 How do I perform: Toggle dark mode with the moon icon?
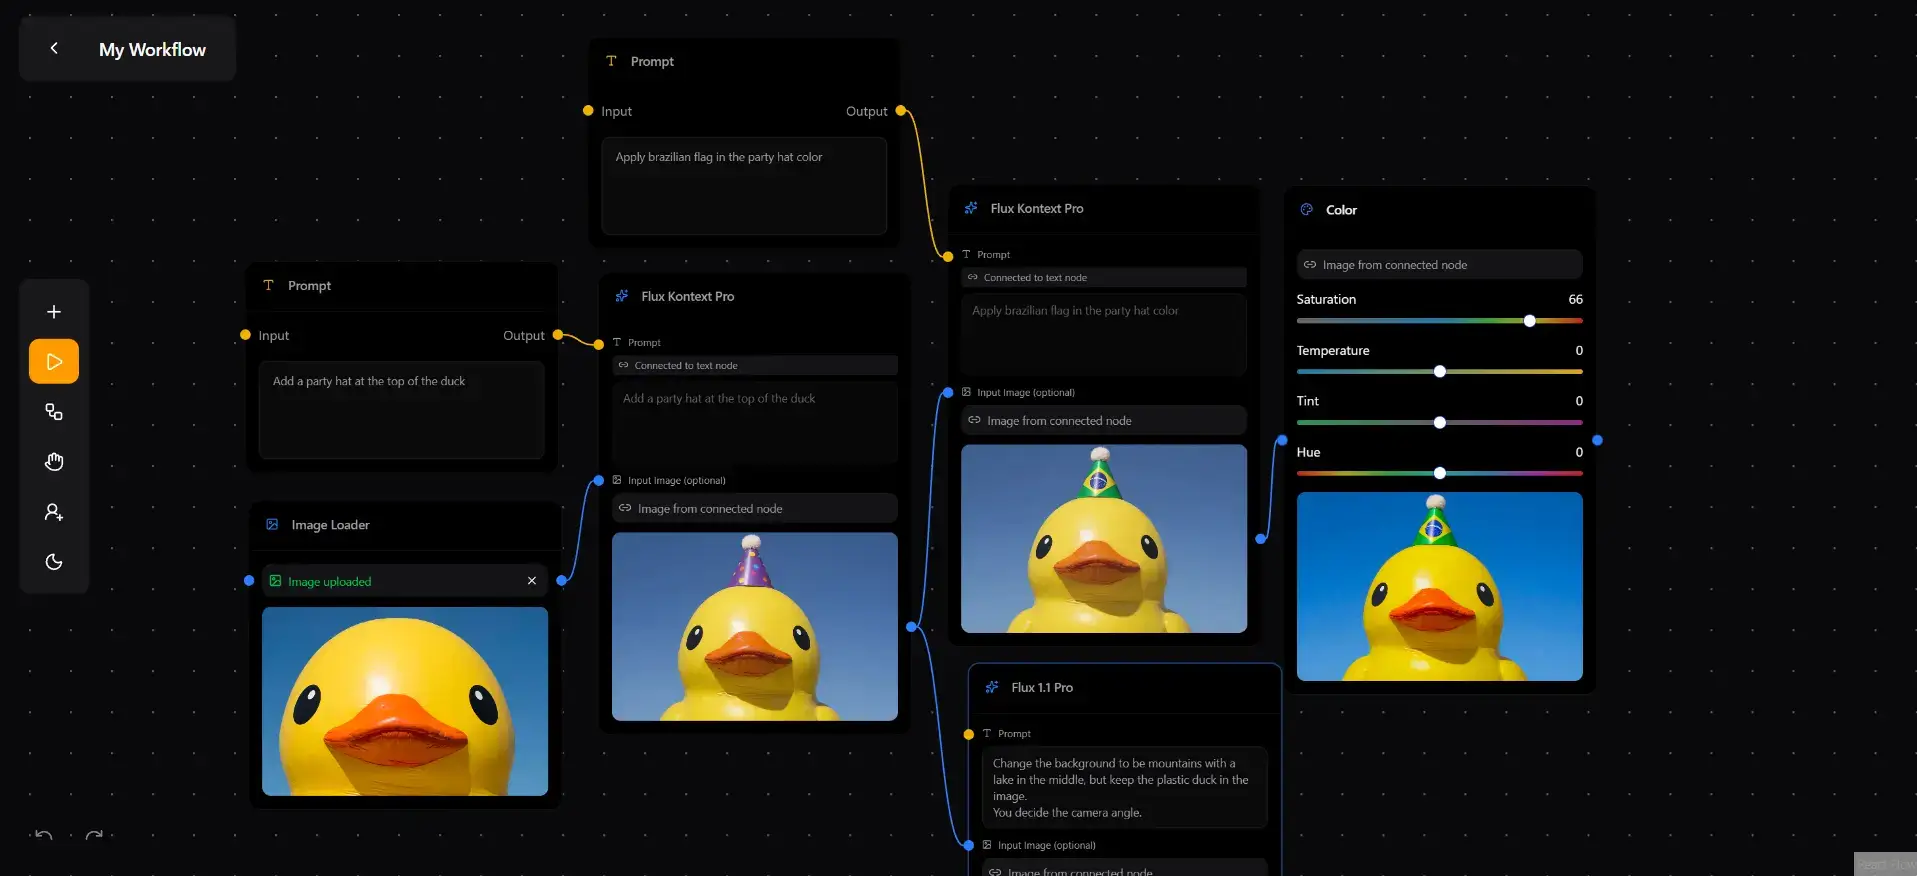[x=54, y=562]
